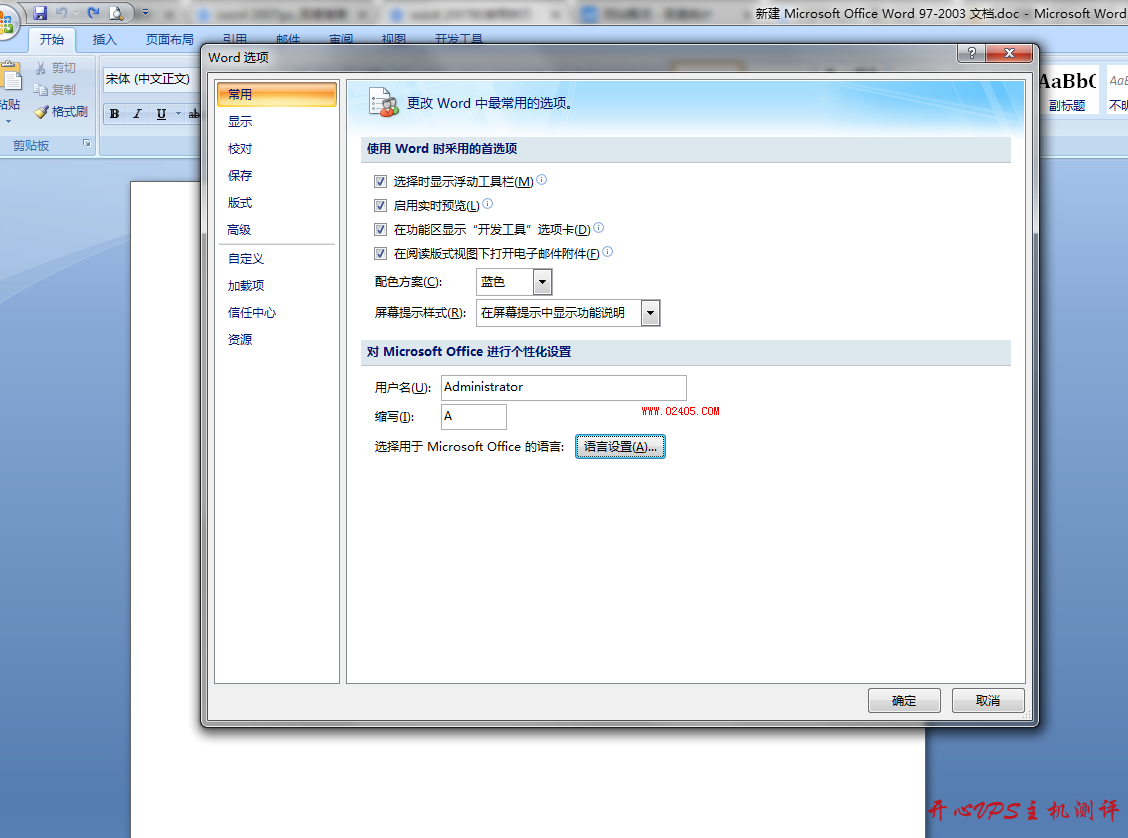
Task: Click the Print Preview icon in quick access toolbar
Action: coord(115,12)
